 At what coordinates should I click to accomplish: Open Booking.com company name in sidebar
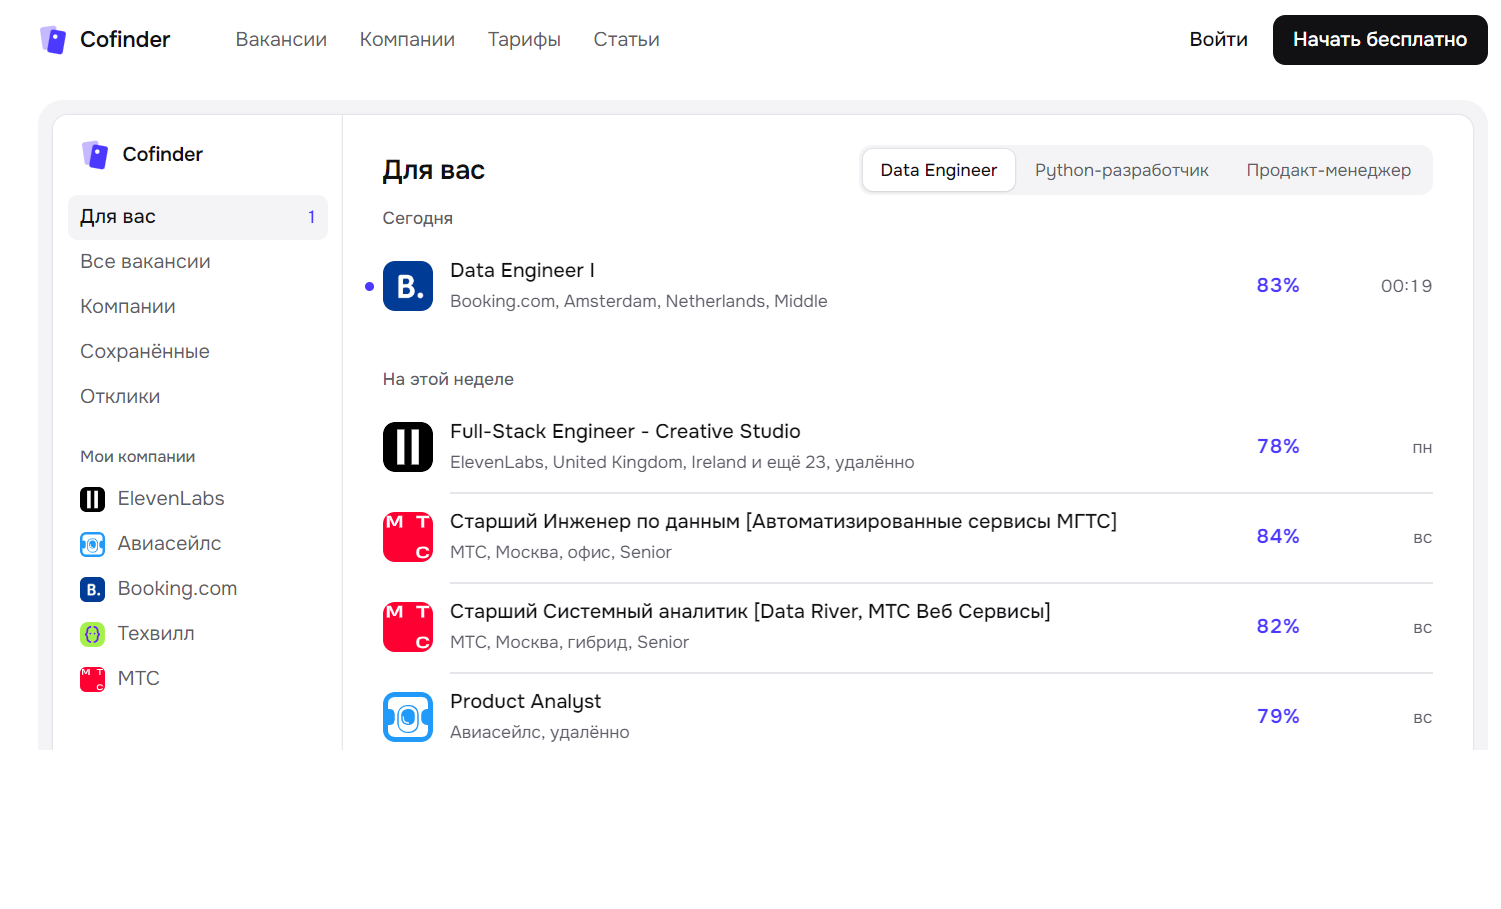click(177, 588)
